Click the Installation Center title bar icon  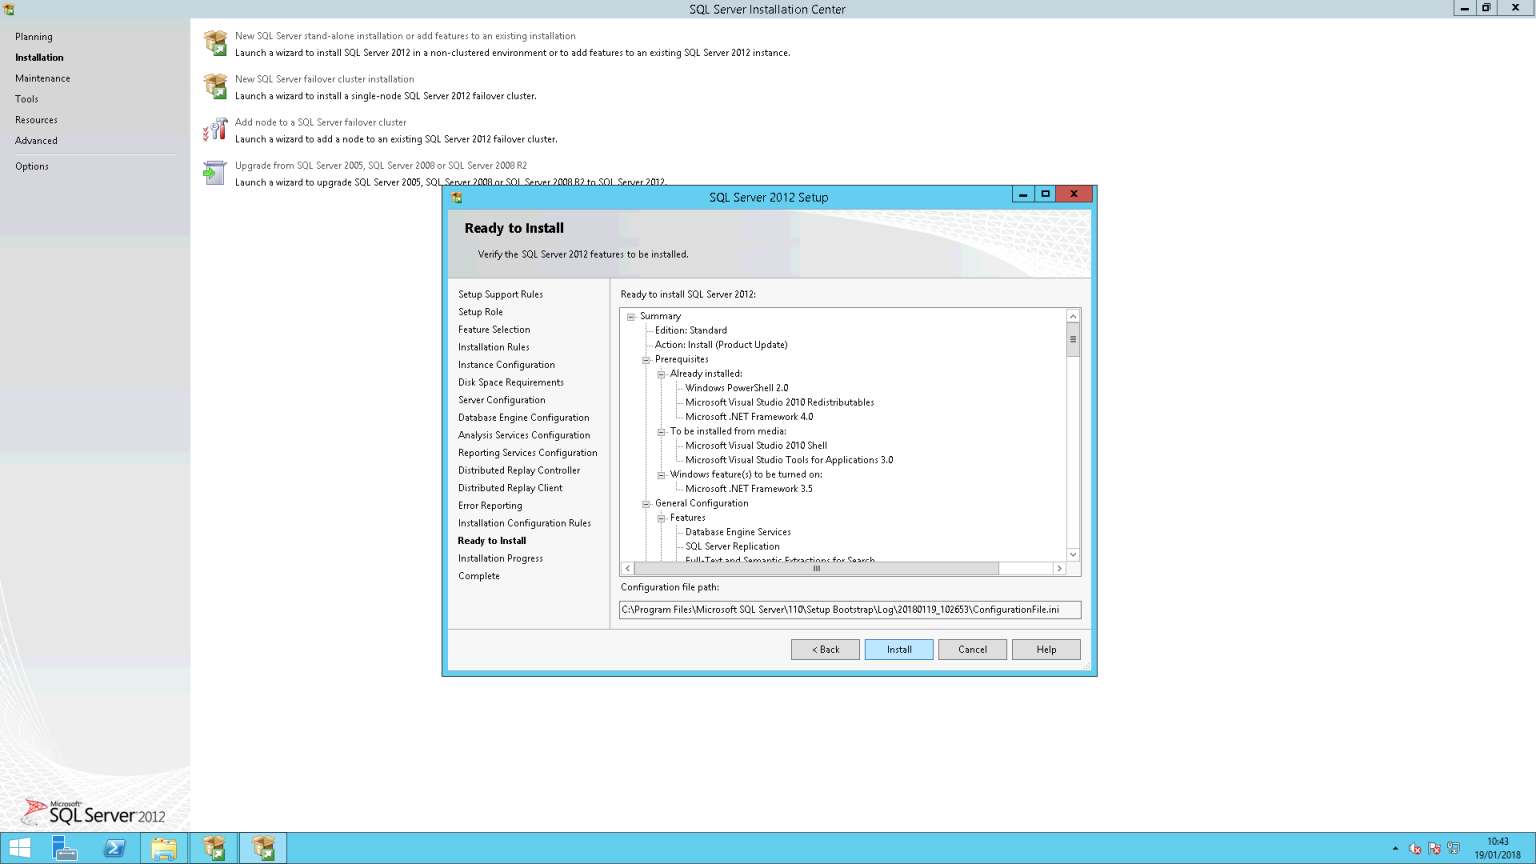(8, 9)
